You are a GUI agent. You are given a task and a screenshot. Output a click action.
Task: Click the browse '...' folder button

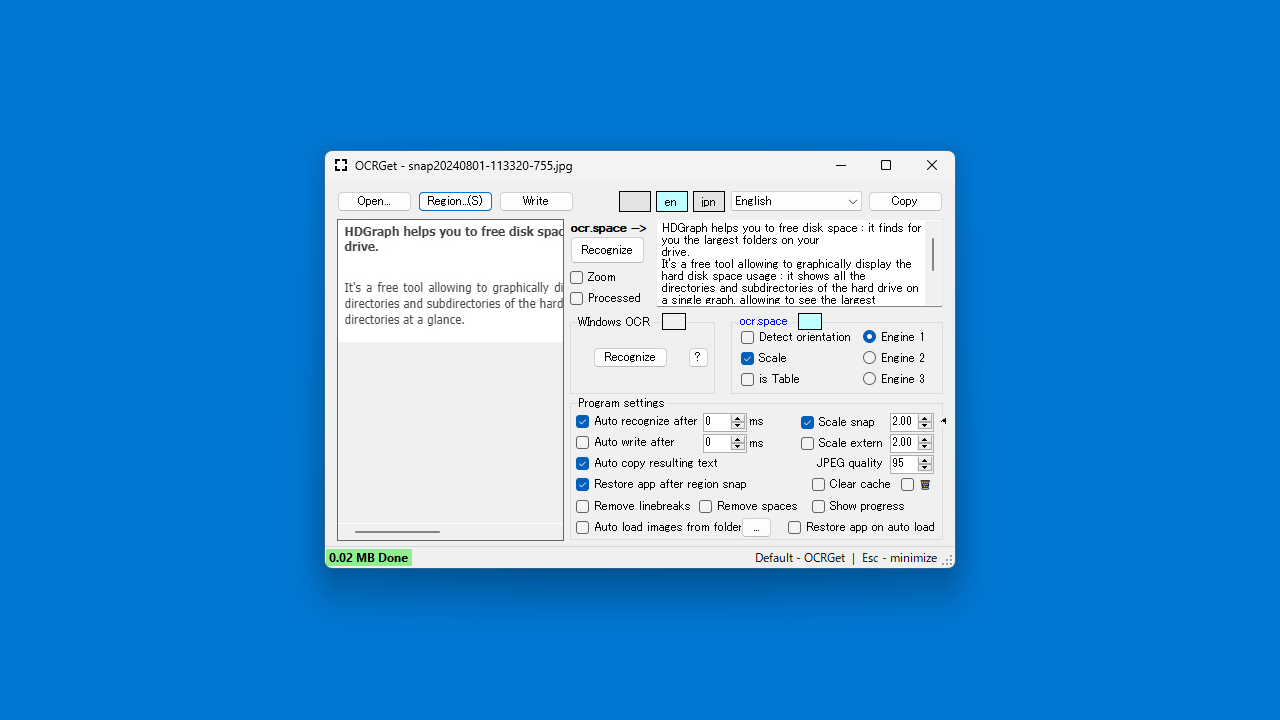pyautogui.click(x=756, y=527)
